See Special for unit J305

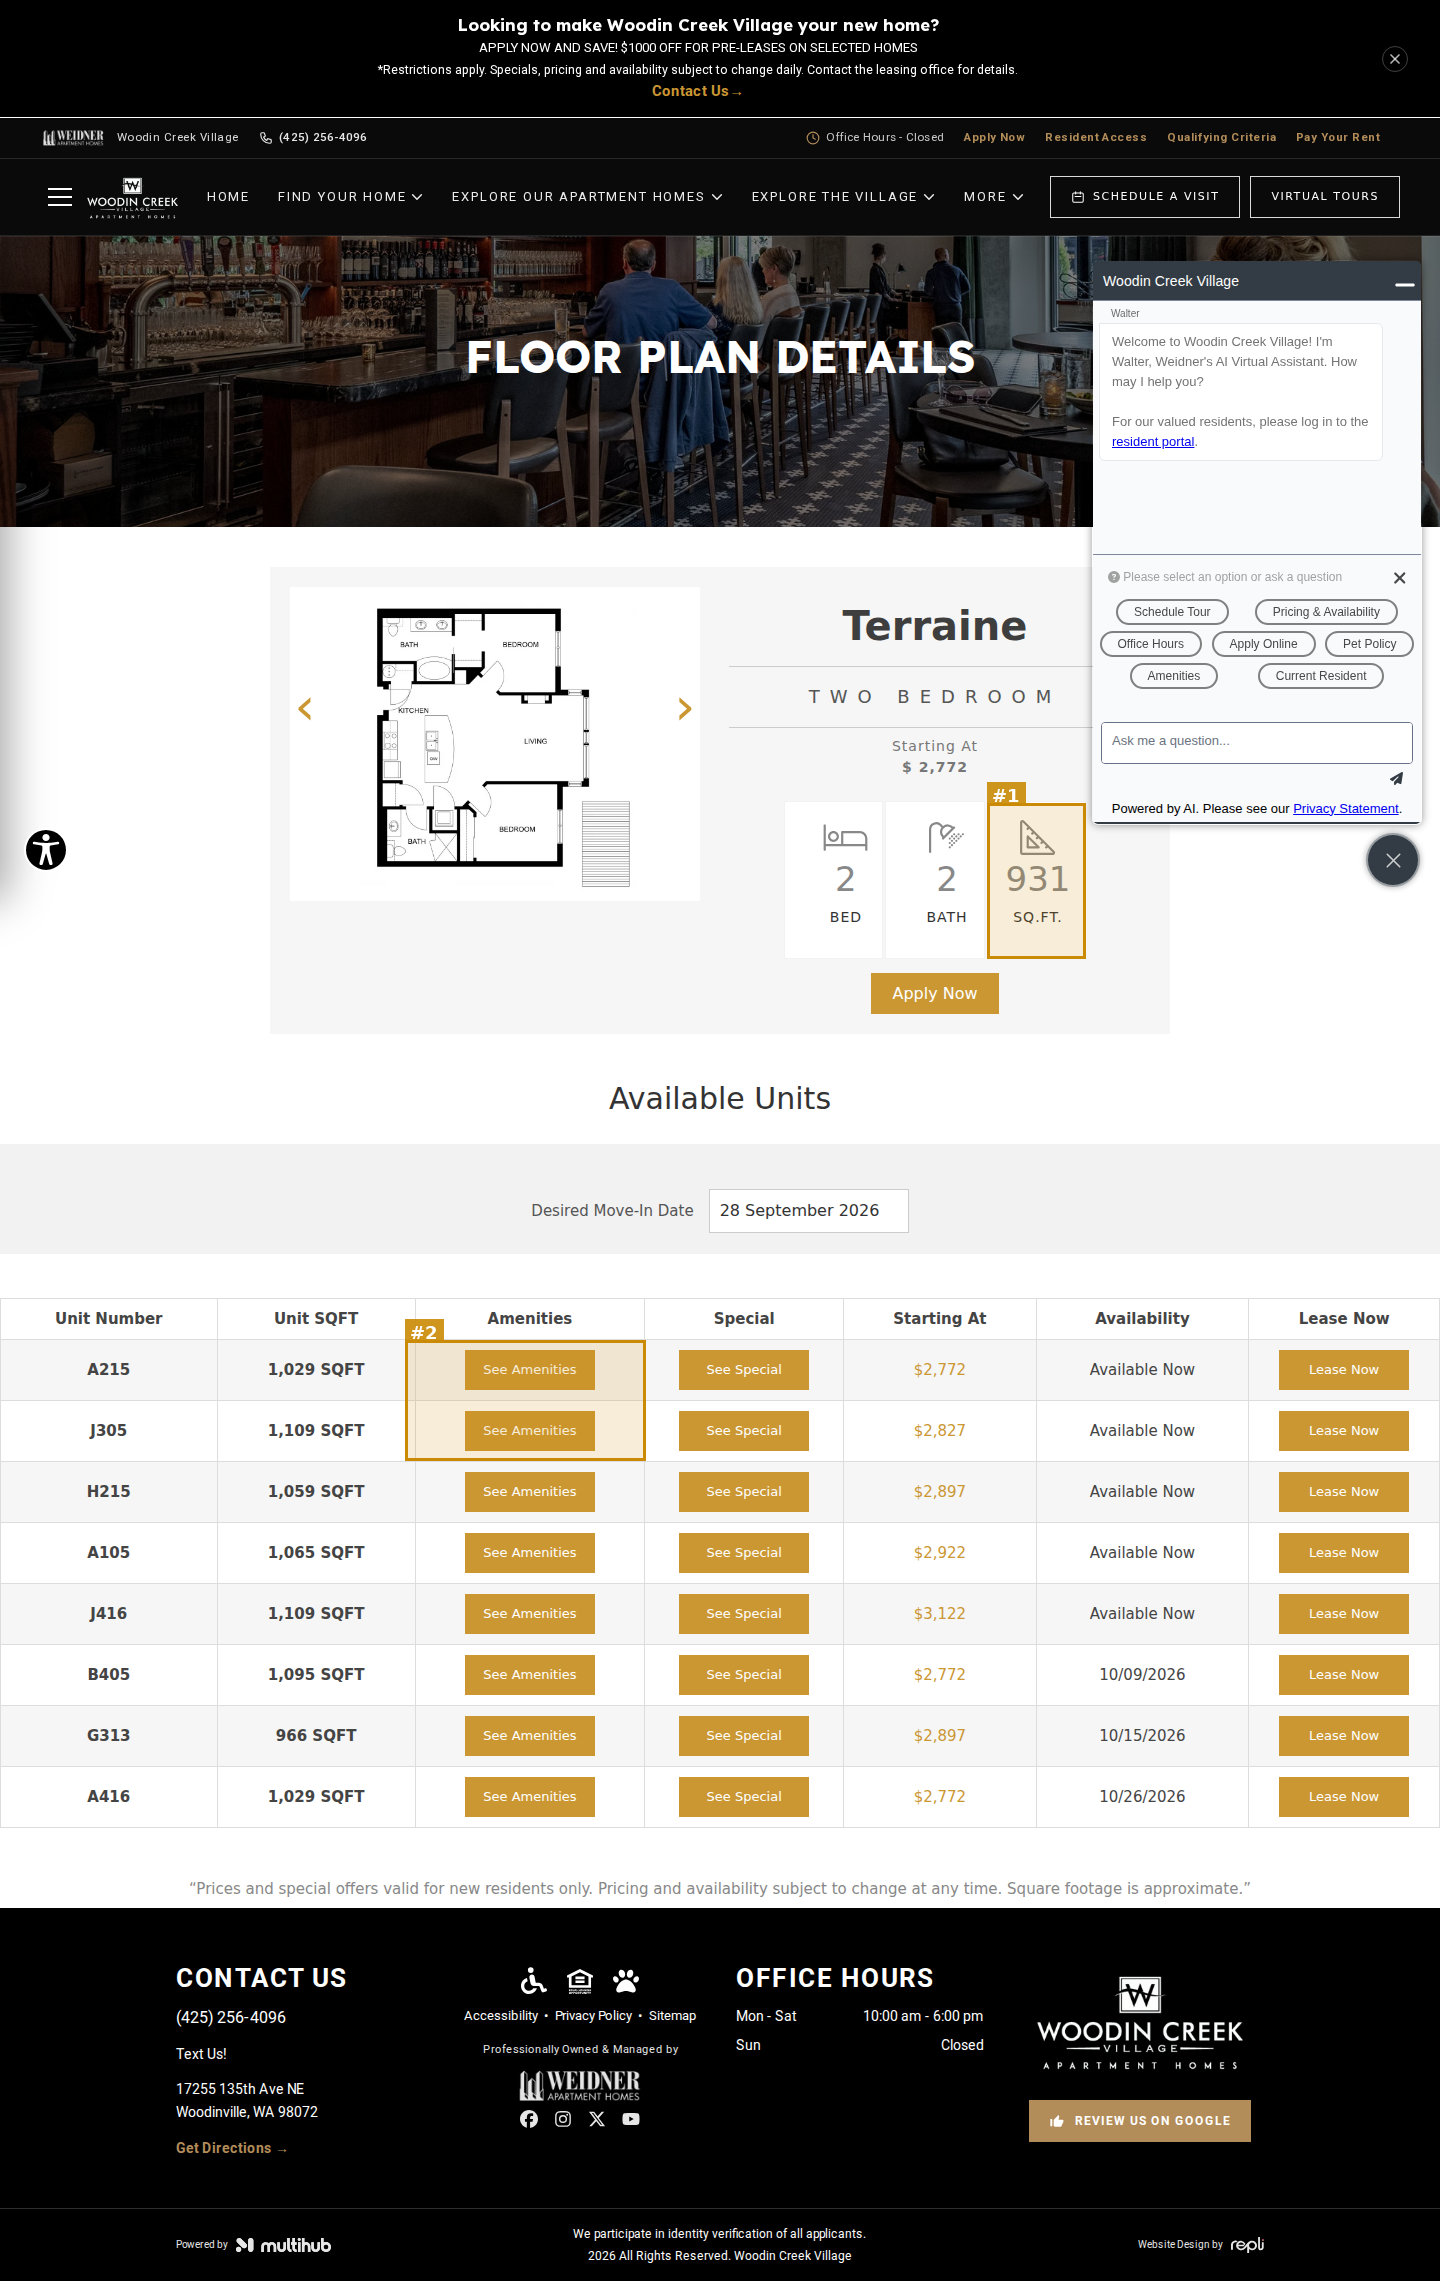click(x=744, y=1431)
